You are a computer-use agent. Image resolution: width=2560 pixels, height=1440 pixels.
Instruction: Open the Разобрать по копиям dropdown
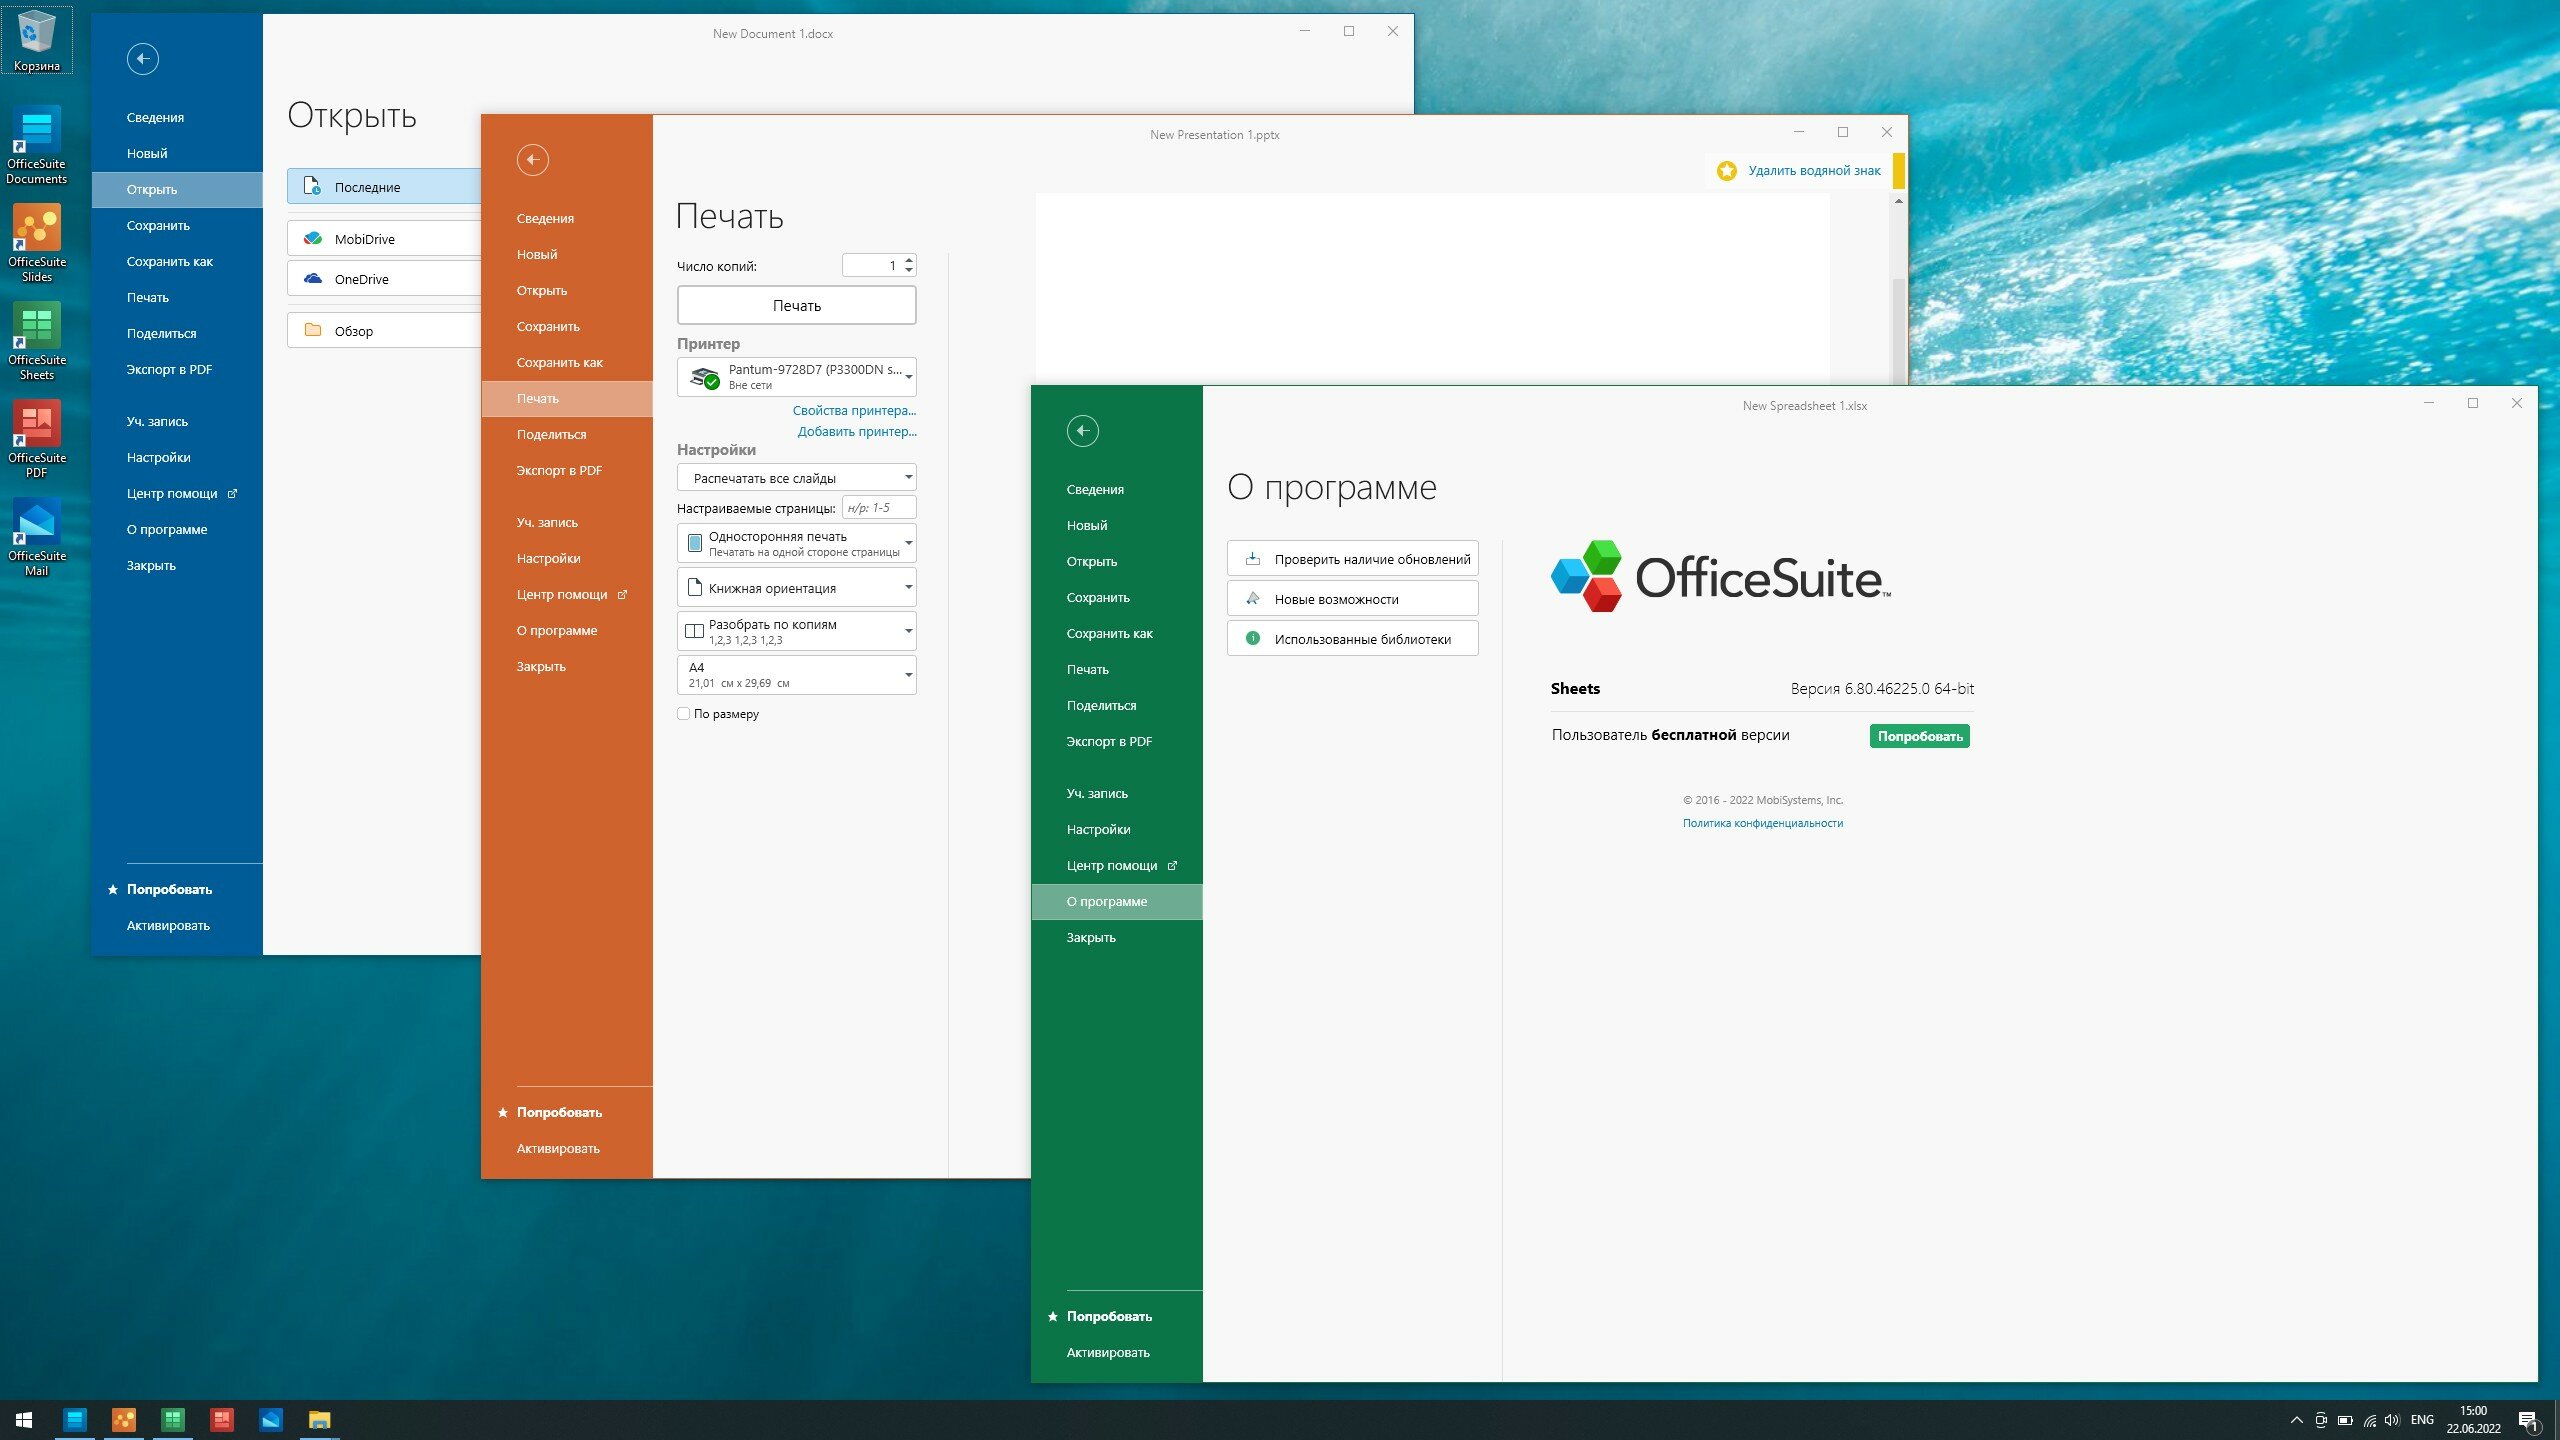[x=797, y=632]
